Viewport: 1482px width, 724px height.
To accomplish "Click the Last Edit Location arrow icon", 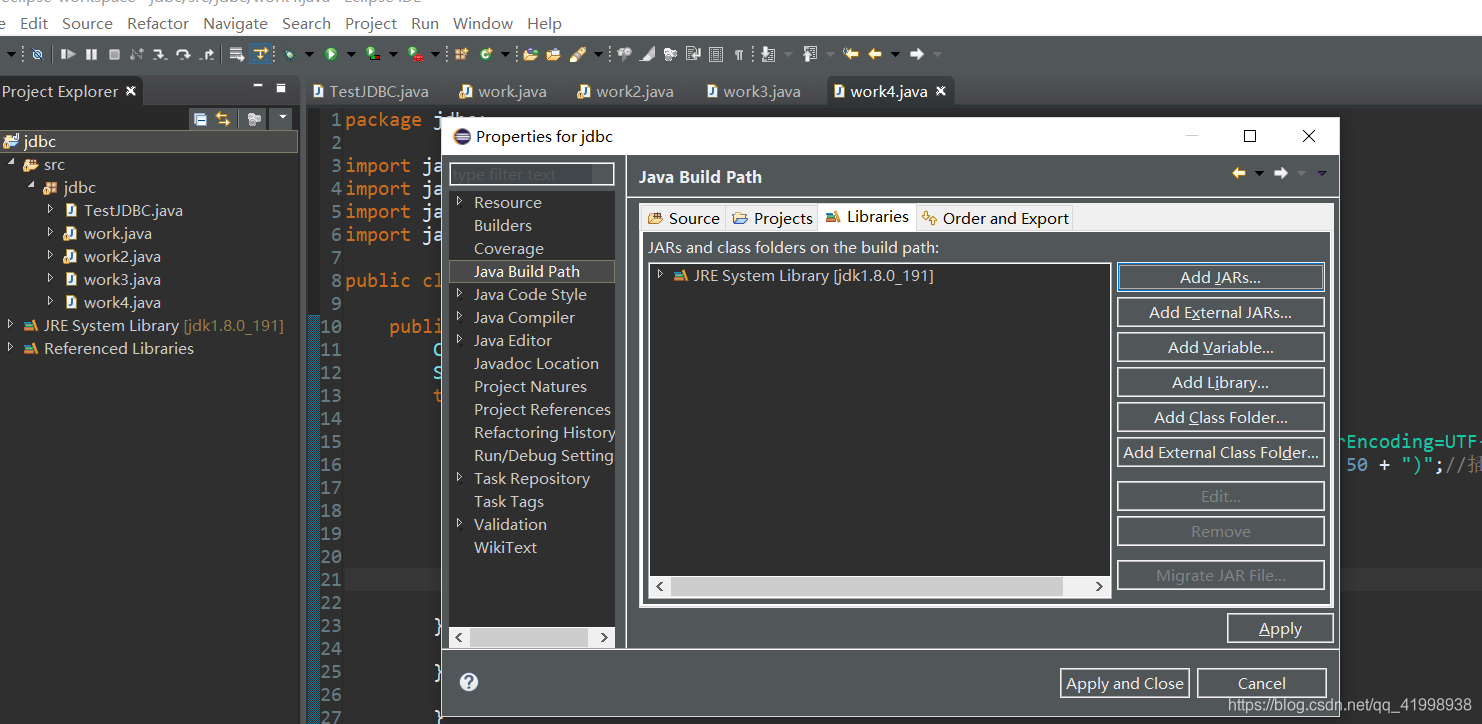I will pos(851,54).
